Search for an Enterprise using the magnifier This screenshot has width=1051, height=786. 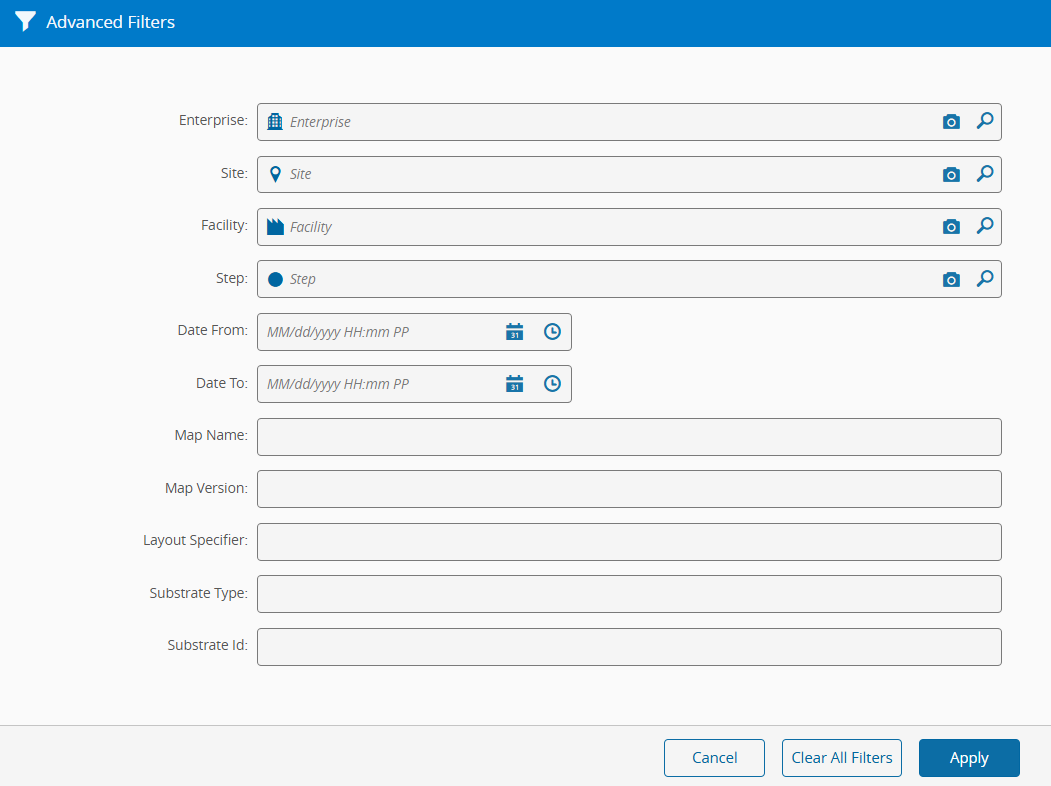pyautogui.click(x=985, y=121)
